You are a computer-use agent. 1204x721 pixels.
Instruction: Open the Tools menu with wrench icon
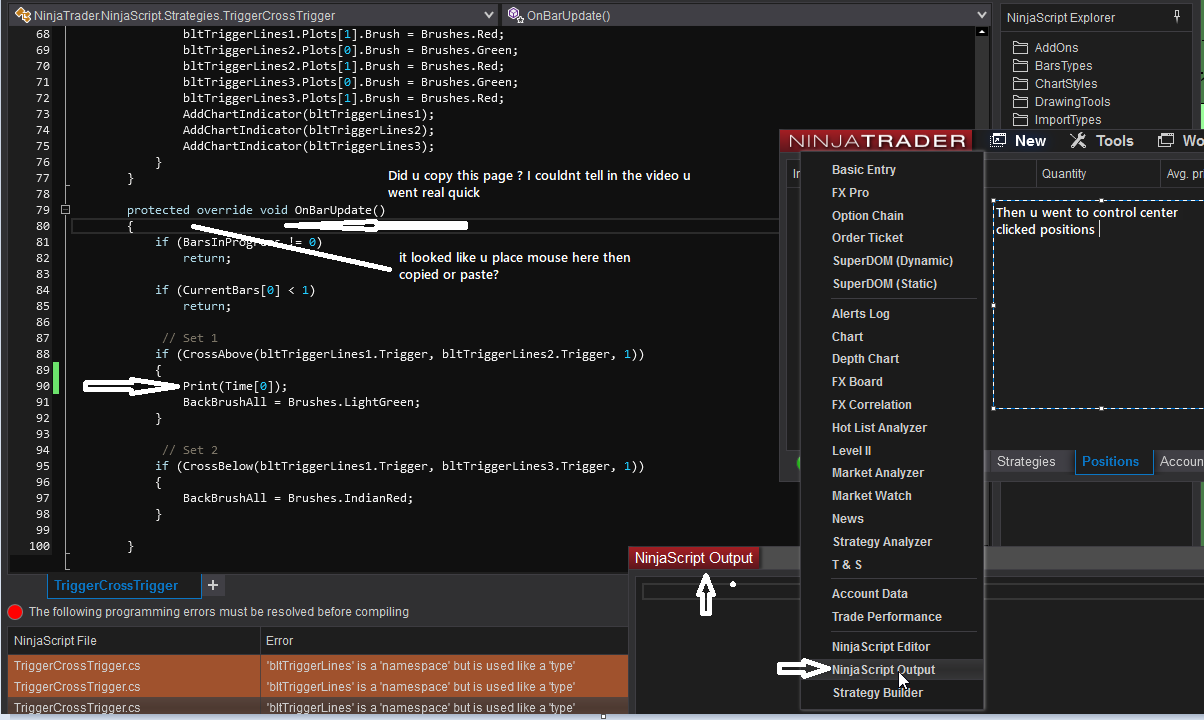[1102, 141]
